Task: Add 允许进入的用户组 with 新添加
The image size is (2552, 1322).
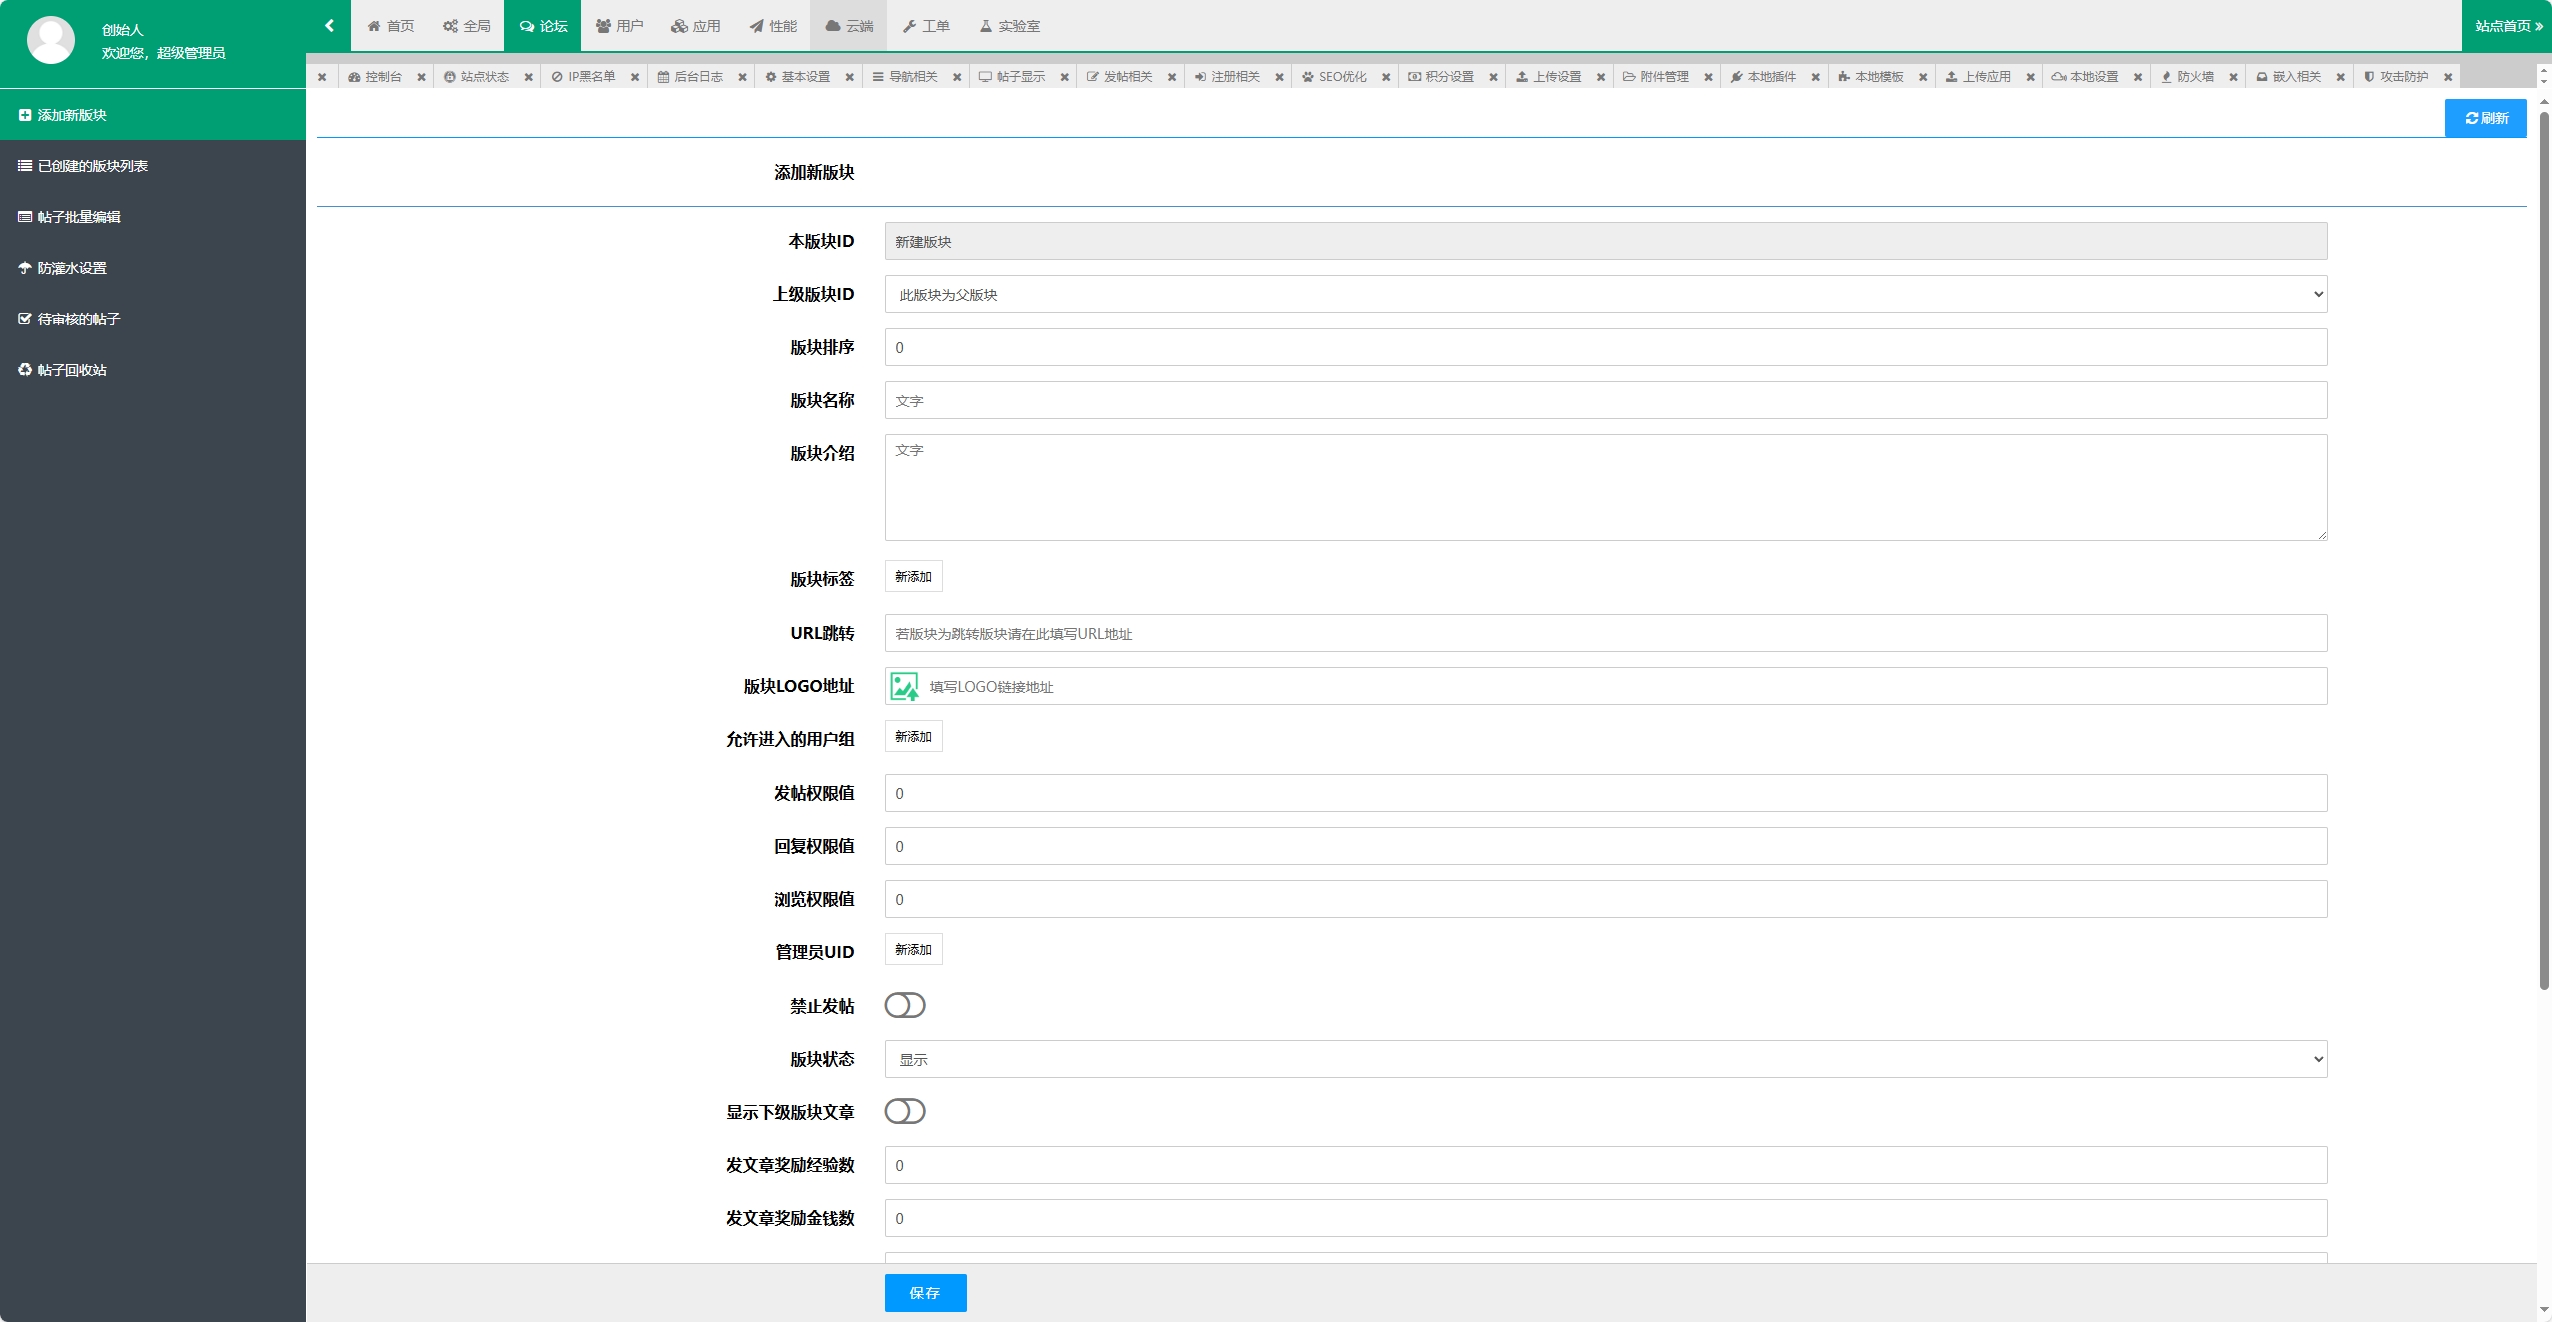Action: [913, 737]
